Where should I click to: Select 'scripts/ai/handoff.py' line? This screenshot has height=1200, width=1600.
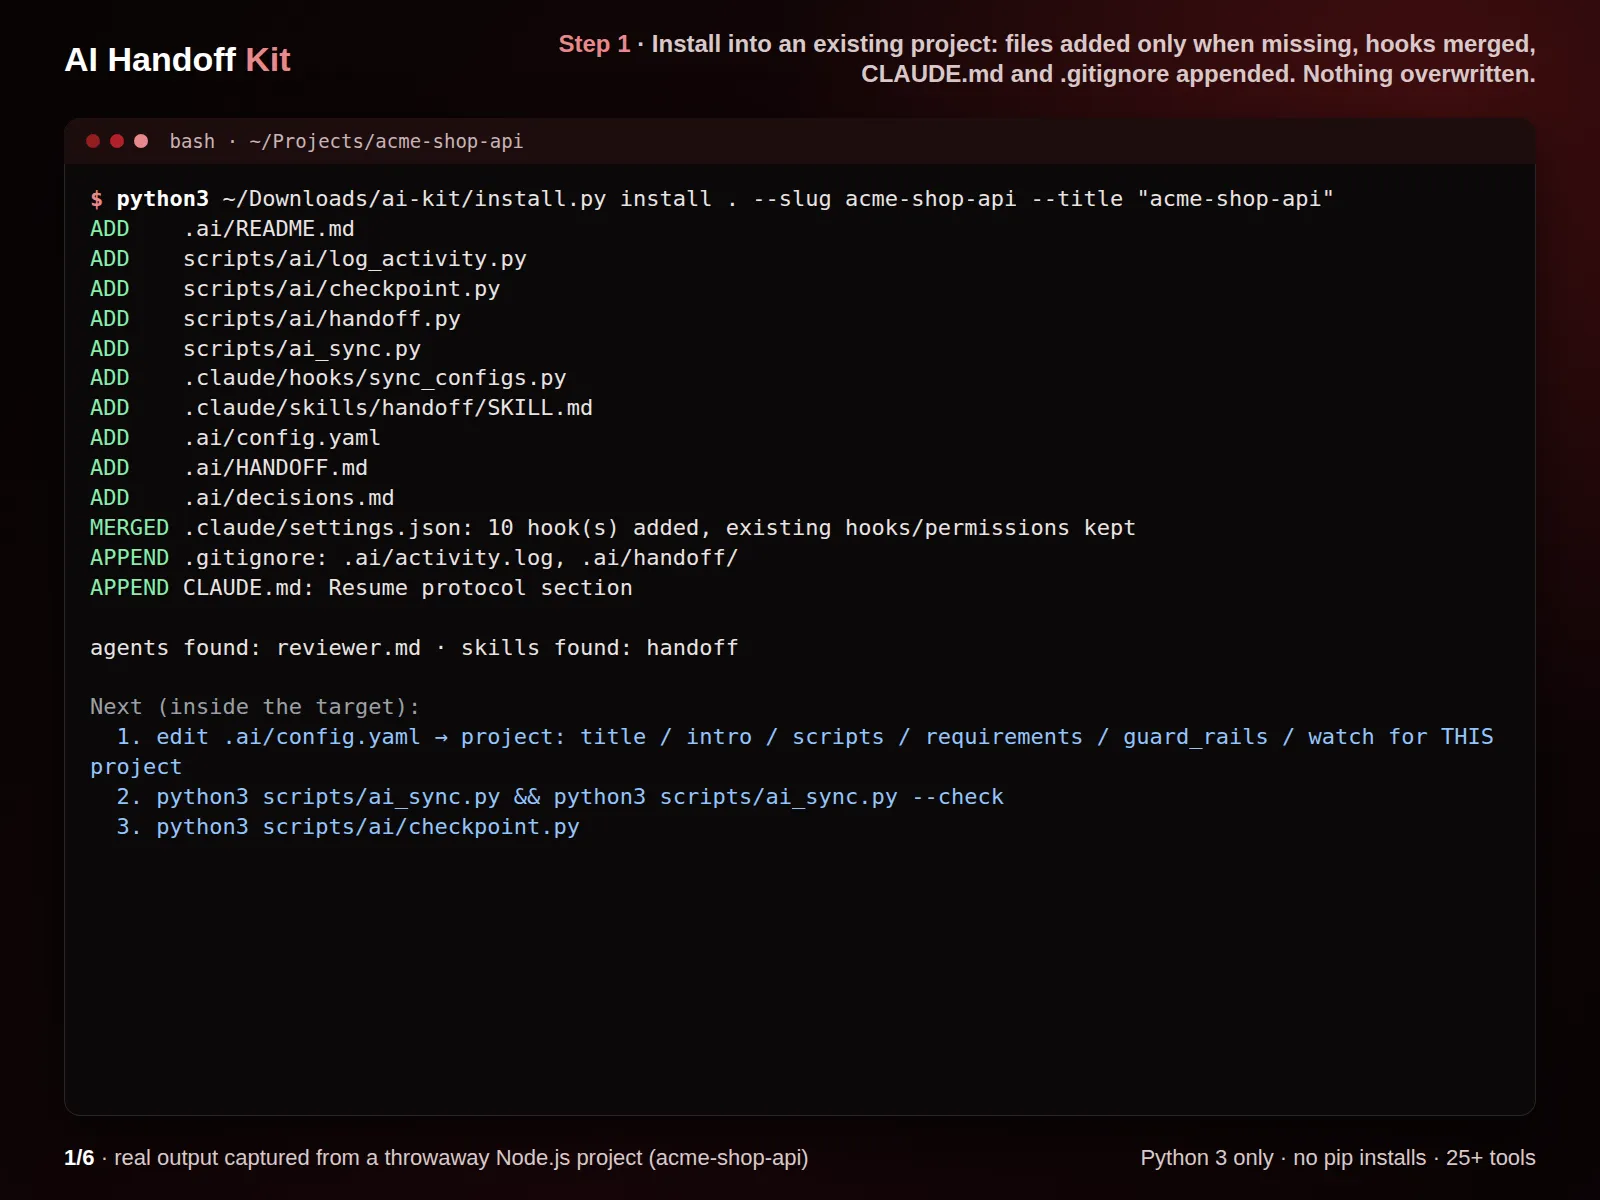[x=275, y=319]
